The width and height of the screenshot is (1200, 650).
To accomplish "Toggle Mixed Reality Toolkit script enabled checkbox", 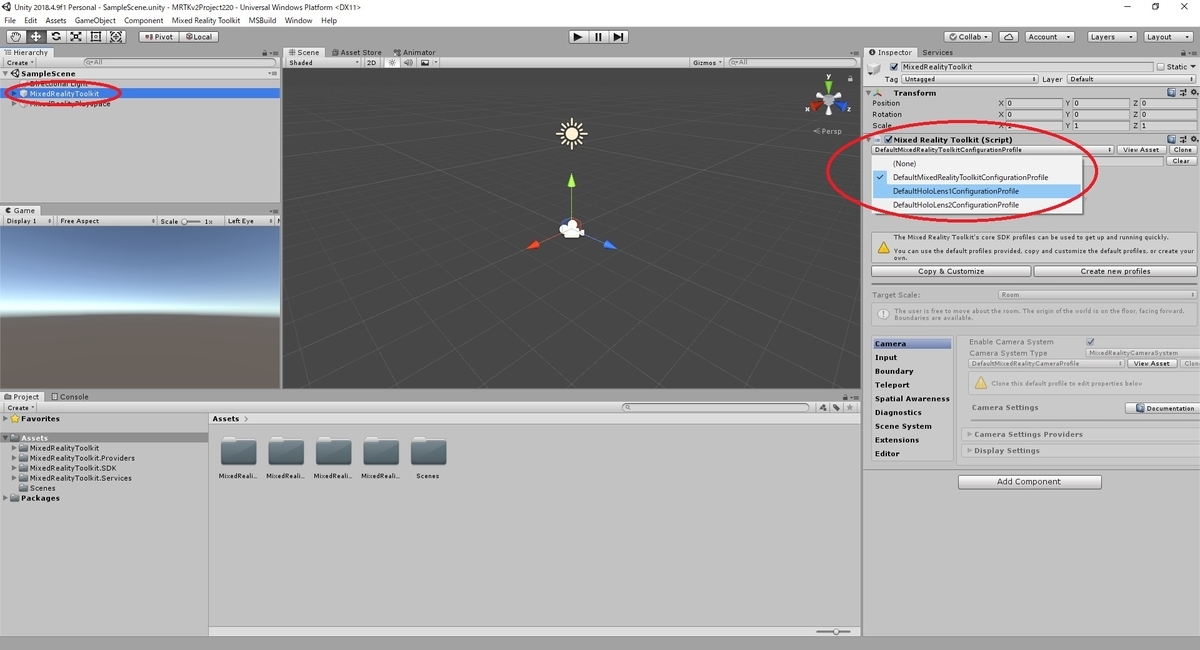I will click(888, 140).
